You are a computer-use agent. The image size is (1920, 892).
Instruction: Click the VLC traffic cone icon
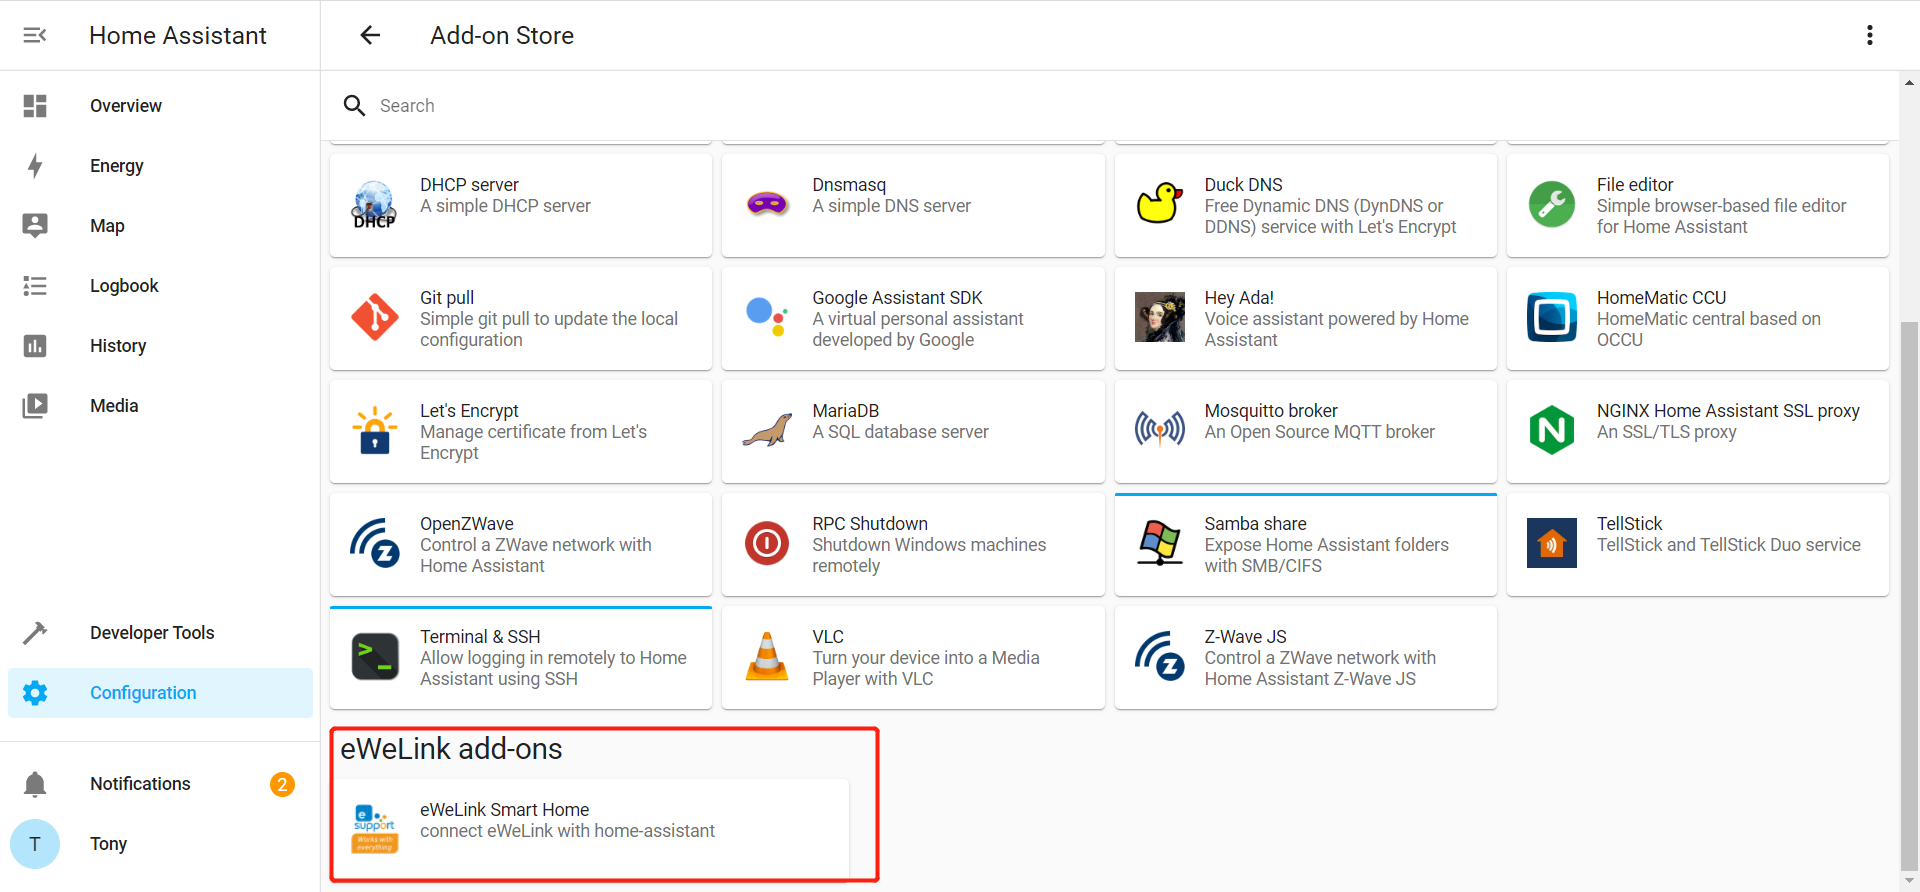pyautogui.click(x=767, y=656)
